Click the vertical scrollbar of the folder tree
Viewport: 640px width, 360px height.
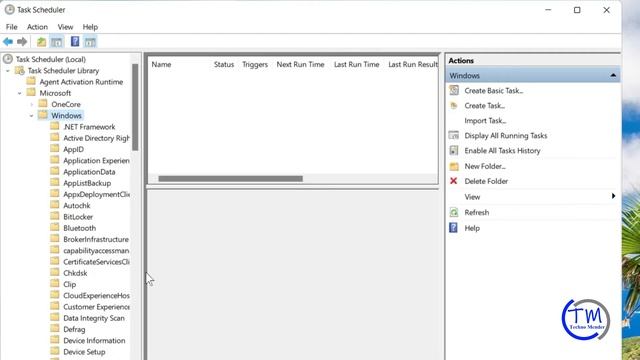click(135, 107)
